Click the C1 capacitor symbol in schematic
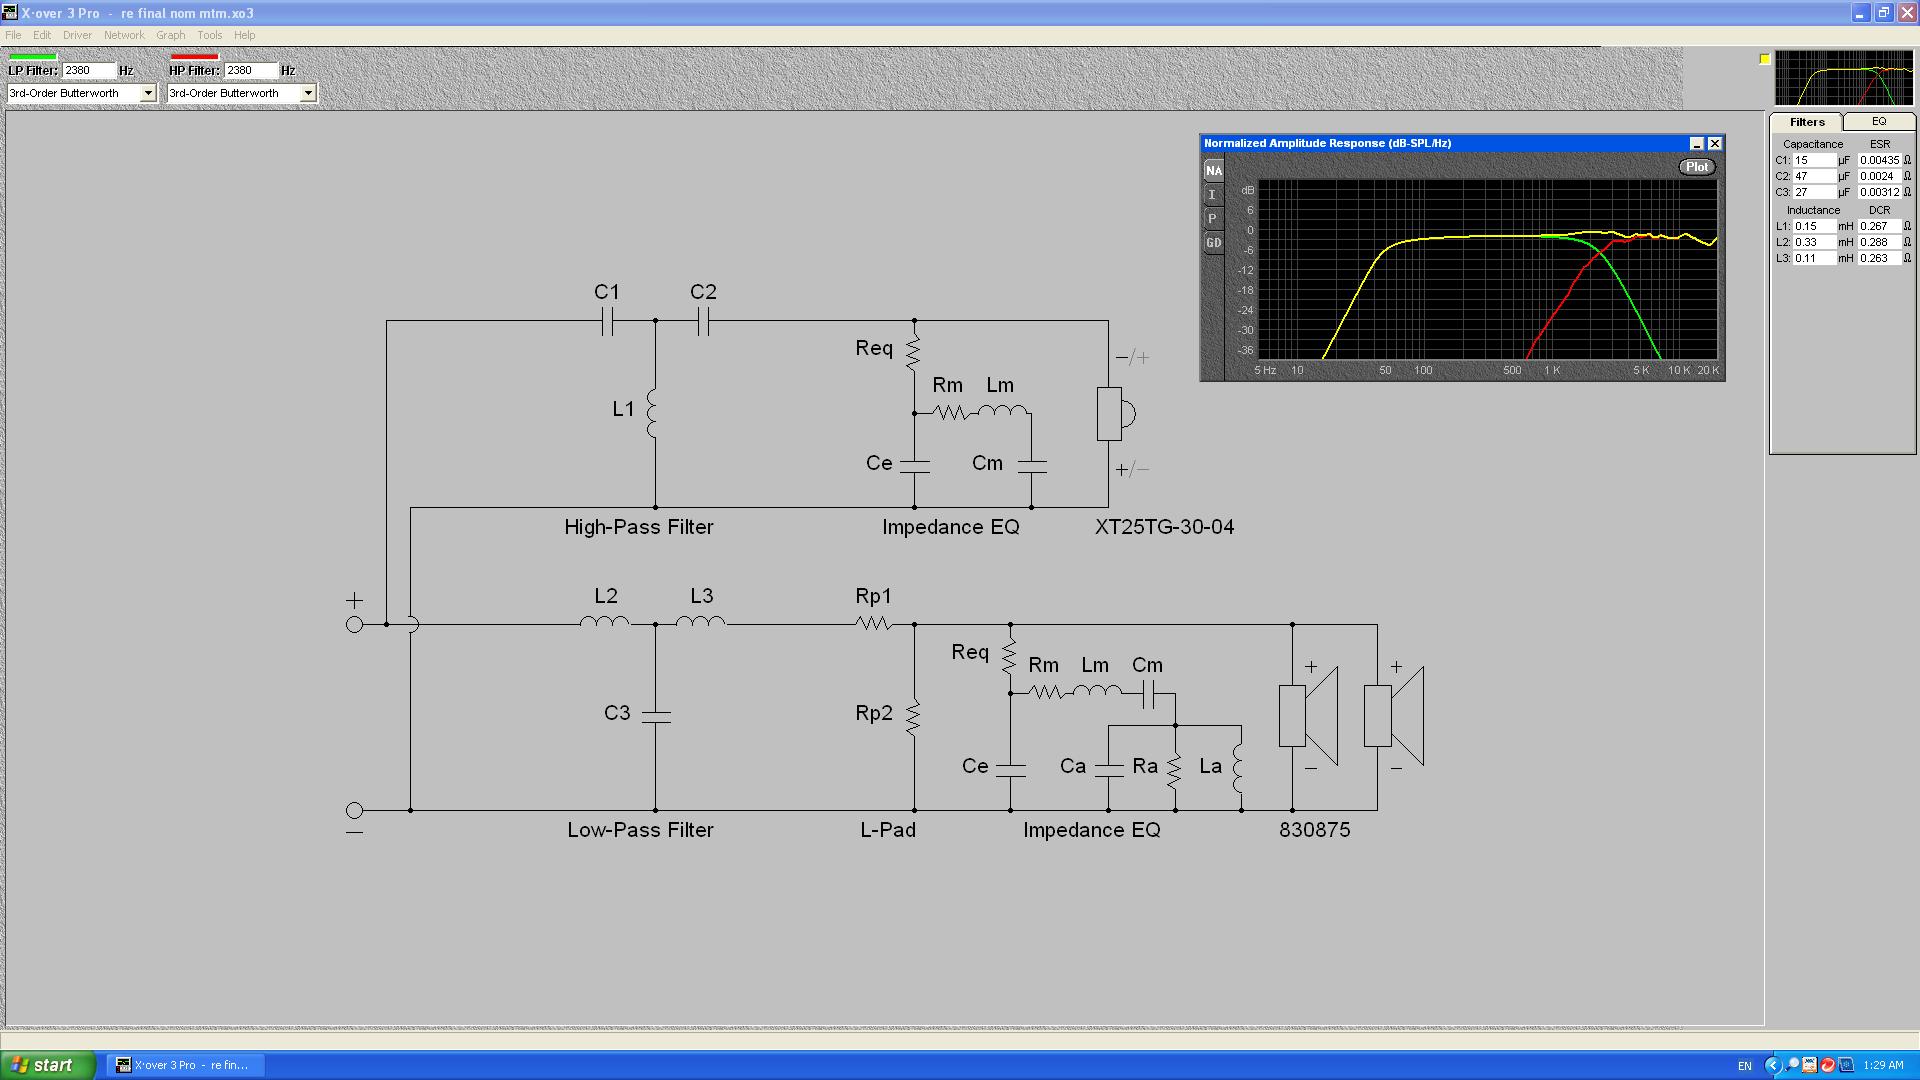Viewport: 1920px width, 1080px height. 607,321
